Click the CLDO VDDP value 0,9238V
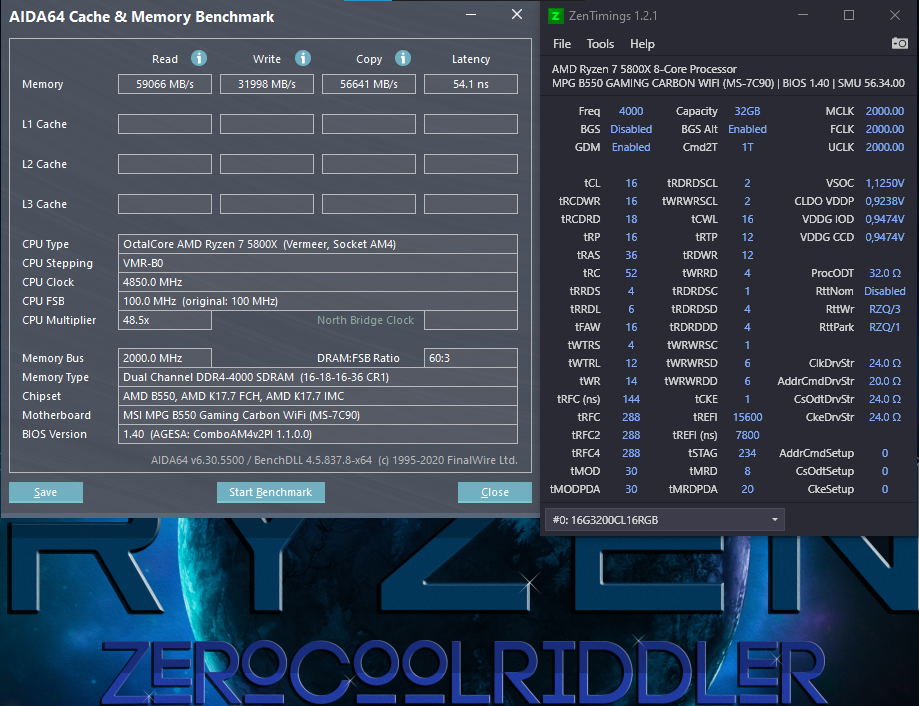The height and width of the screenshot is (706, 919). click(x=884, y=201)
